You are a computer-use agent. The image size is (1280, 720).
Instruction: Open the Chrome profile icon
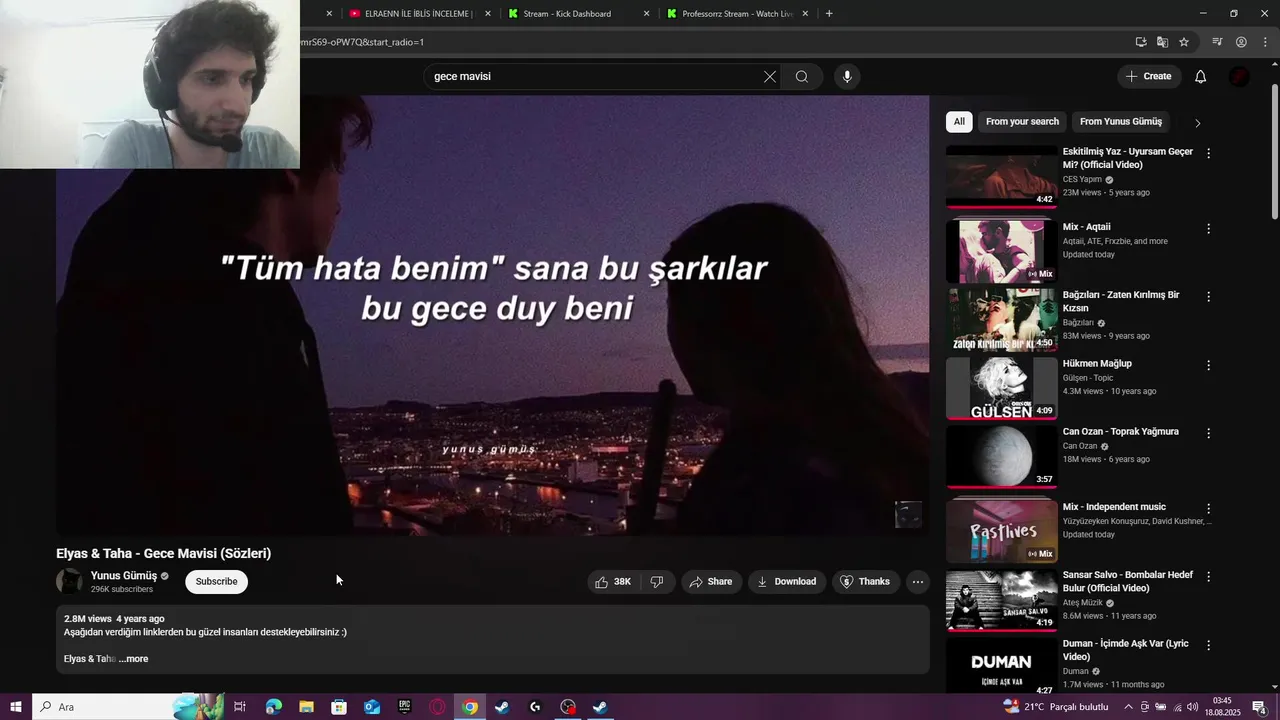pyautogui.click(x=1241, y=42)
